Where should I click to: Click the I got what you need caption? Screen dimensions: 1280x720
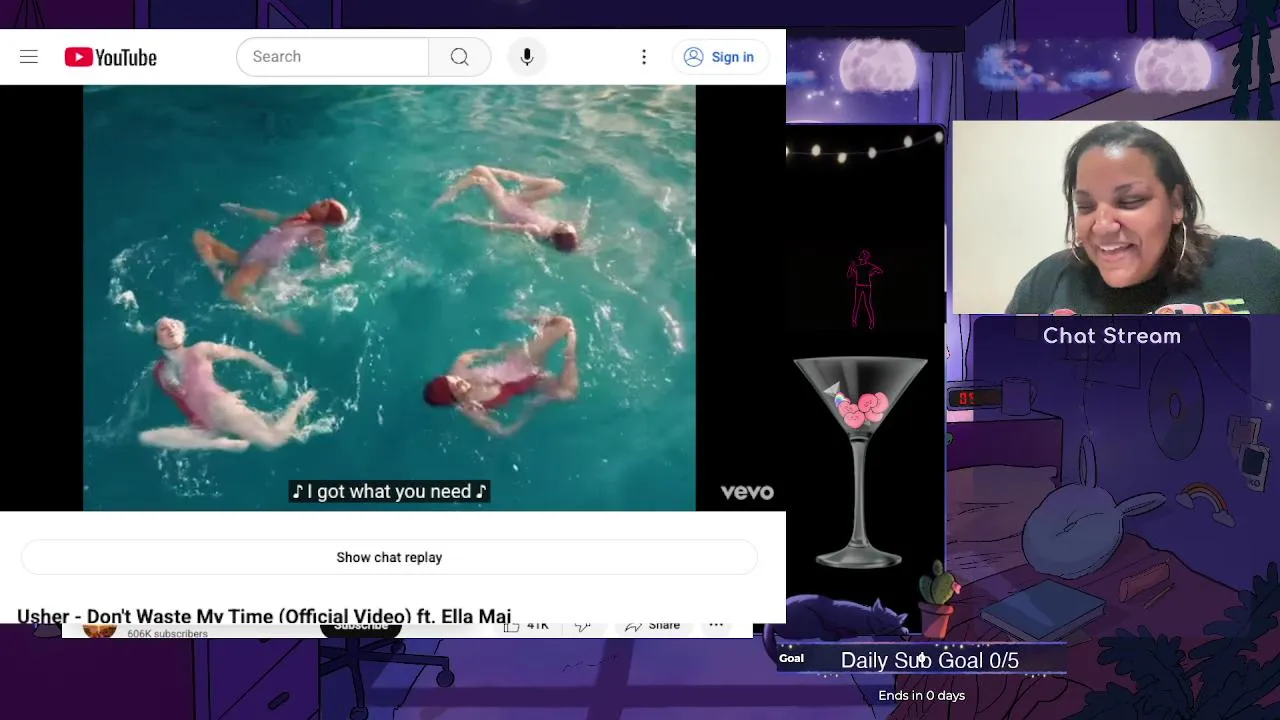[389, 491]
